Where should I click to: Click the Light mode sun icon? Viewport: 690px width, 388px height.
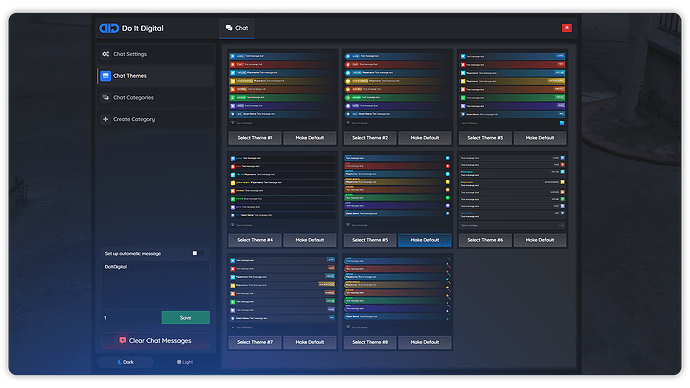pyautogui.click(x=179, y=362)
